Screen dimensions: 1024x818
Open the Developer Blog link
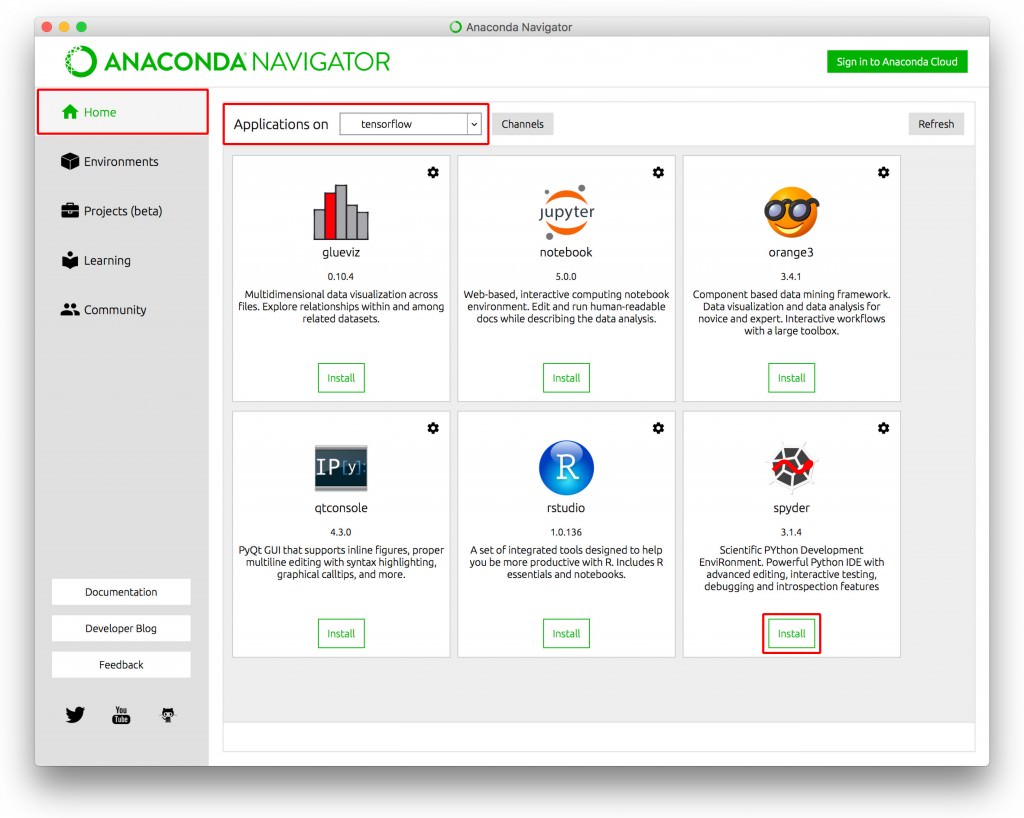(x=121, y=628)
